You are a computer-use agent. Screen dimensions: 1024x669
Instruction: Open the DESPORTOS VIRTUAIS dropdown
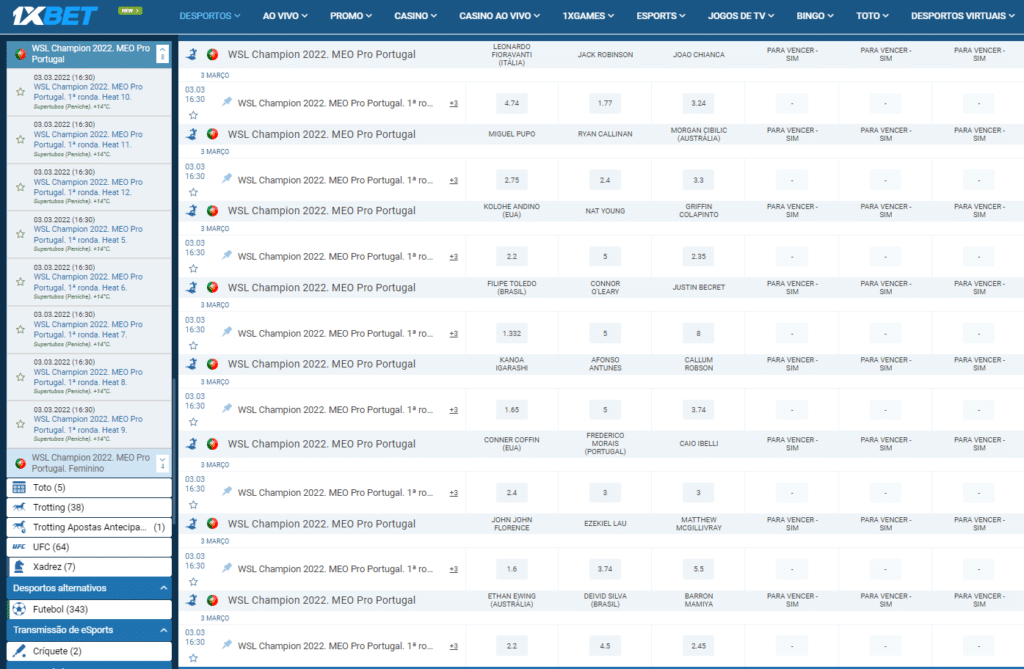pos(963,16)
